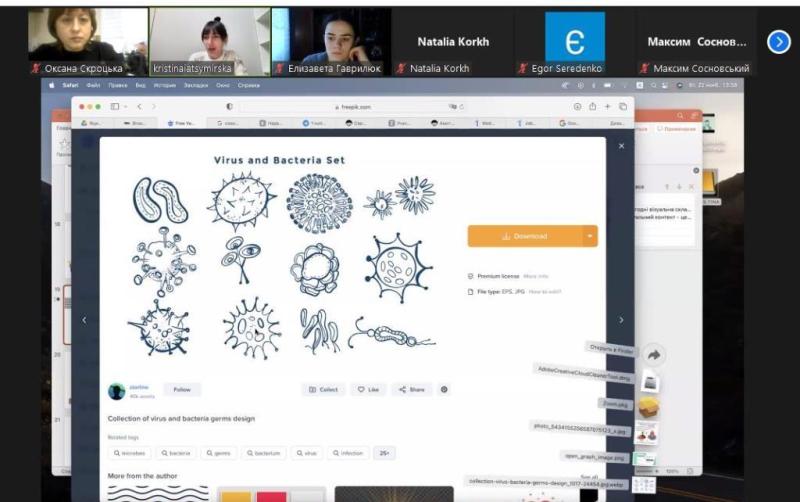Image resolution: width=800 pixels, height=502 pixels.
Task: Open open_graph_image.png in downloads stack
Action: (x=644, y=459)
